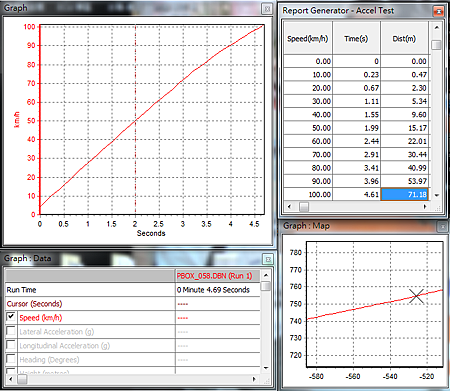
Task: Select the Dist(m) column header
Action: coord(404,38)
